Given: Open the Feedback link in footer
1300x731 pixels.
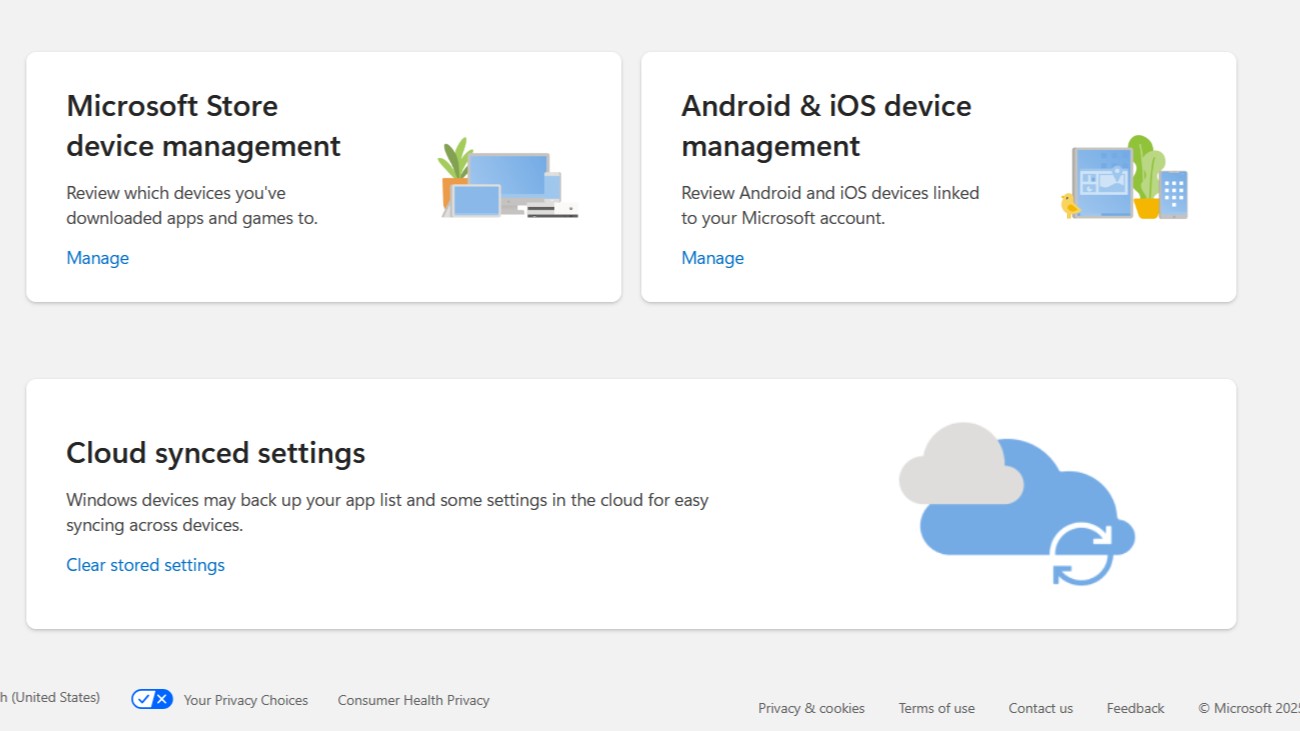Looking at the screenshot, I should click(1135, 708).
